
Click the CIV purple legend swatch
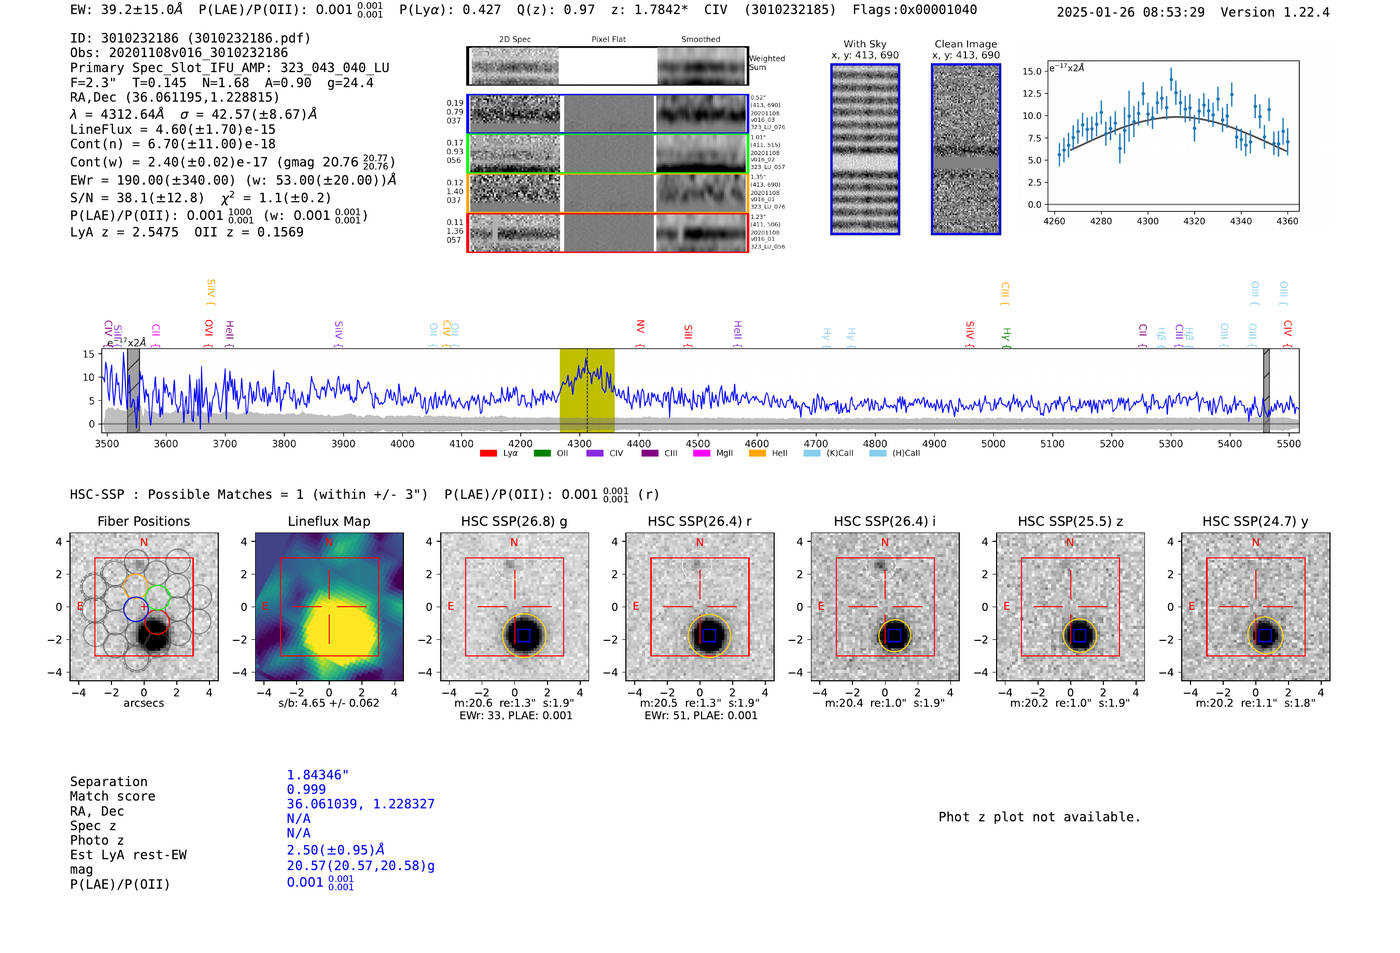[x=595, y=453]
